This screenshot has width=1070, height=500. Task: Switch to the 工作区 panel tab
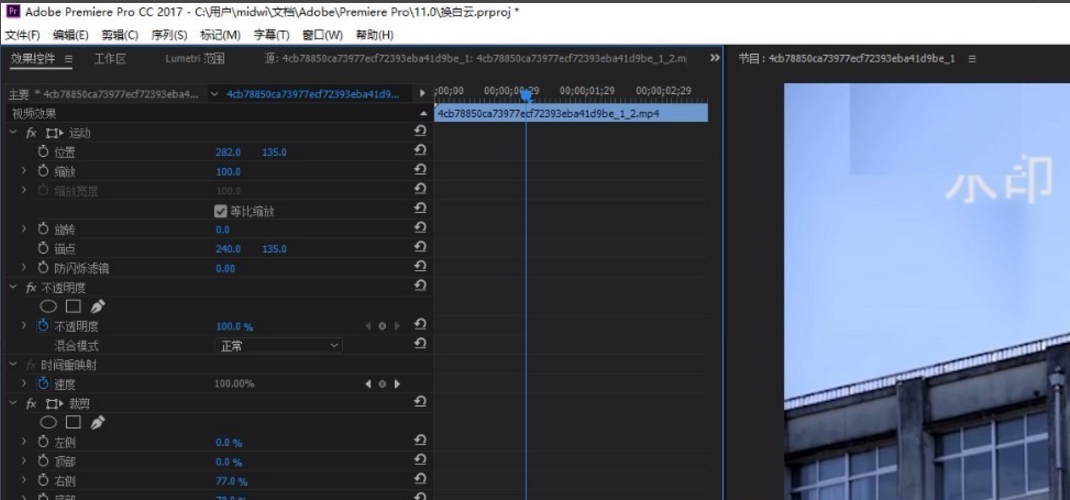pos(110,59)
